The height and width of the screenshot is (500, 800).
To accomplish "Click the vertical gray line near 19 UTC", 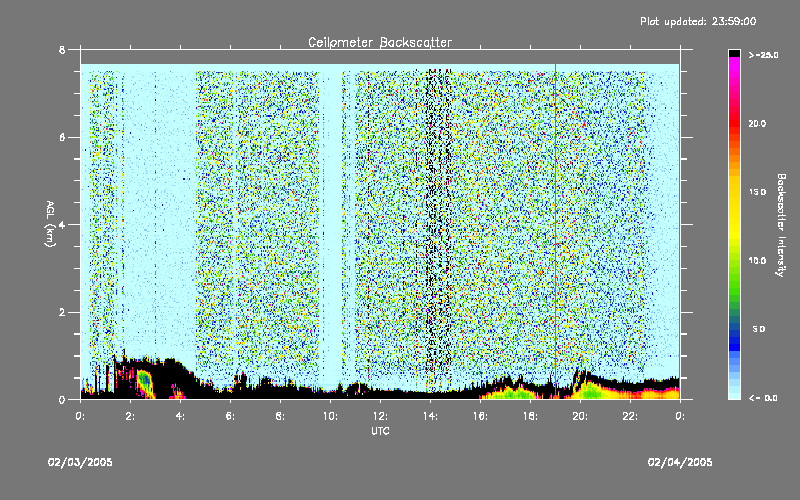I will click(x=555, y=230).
